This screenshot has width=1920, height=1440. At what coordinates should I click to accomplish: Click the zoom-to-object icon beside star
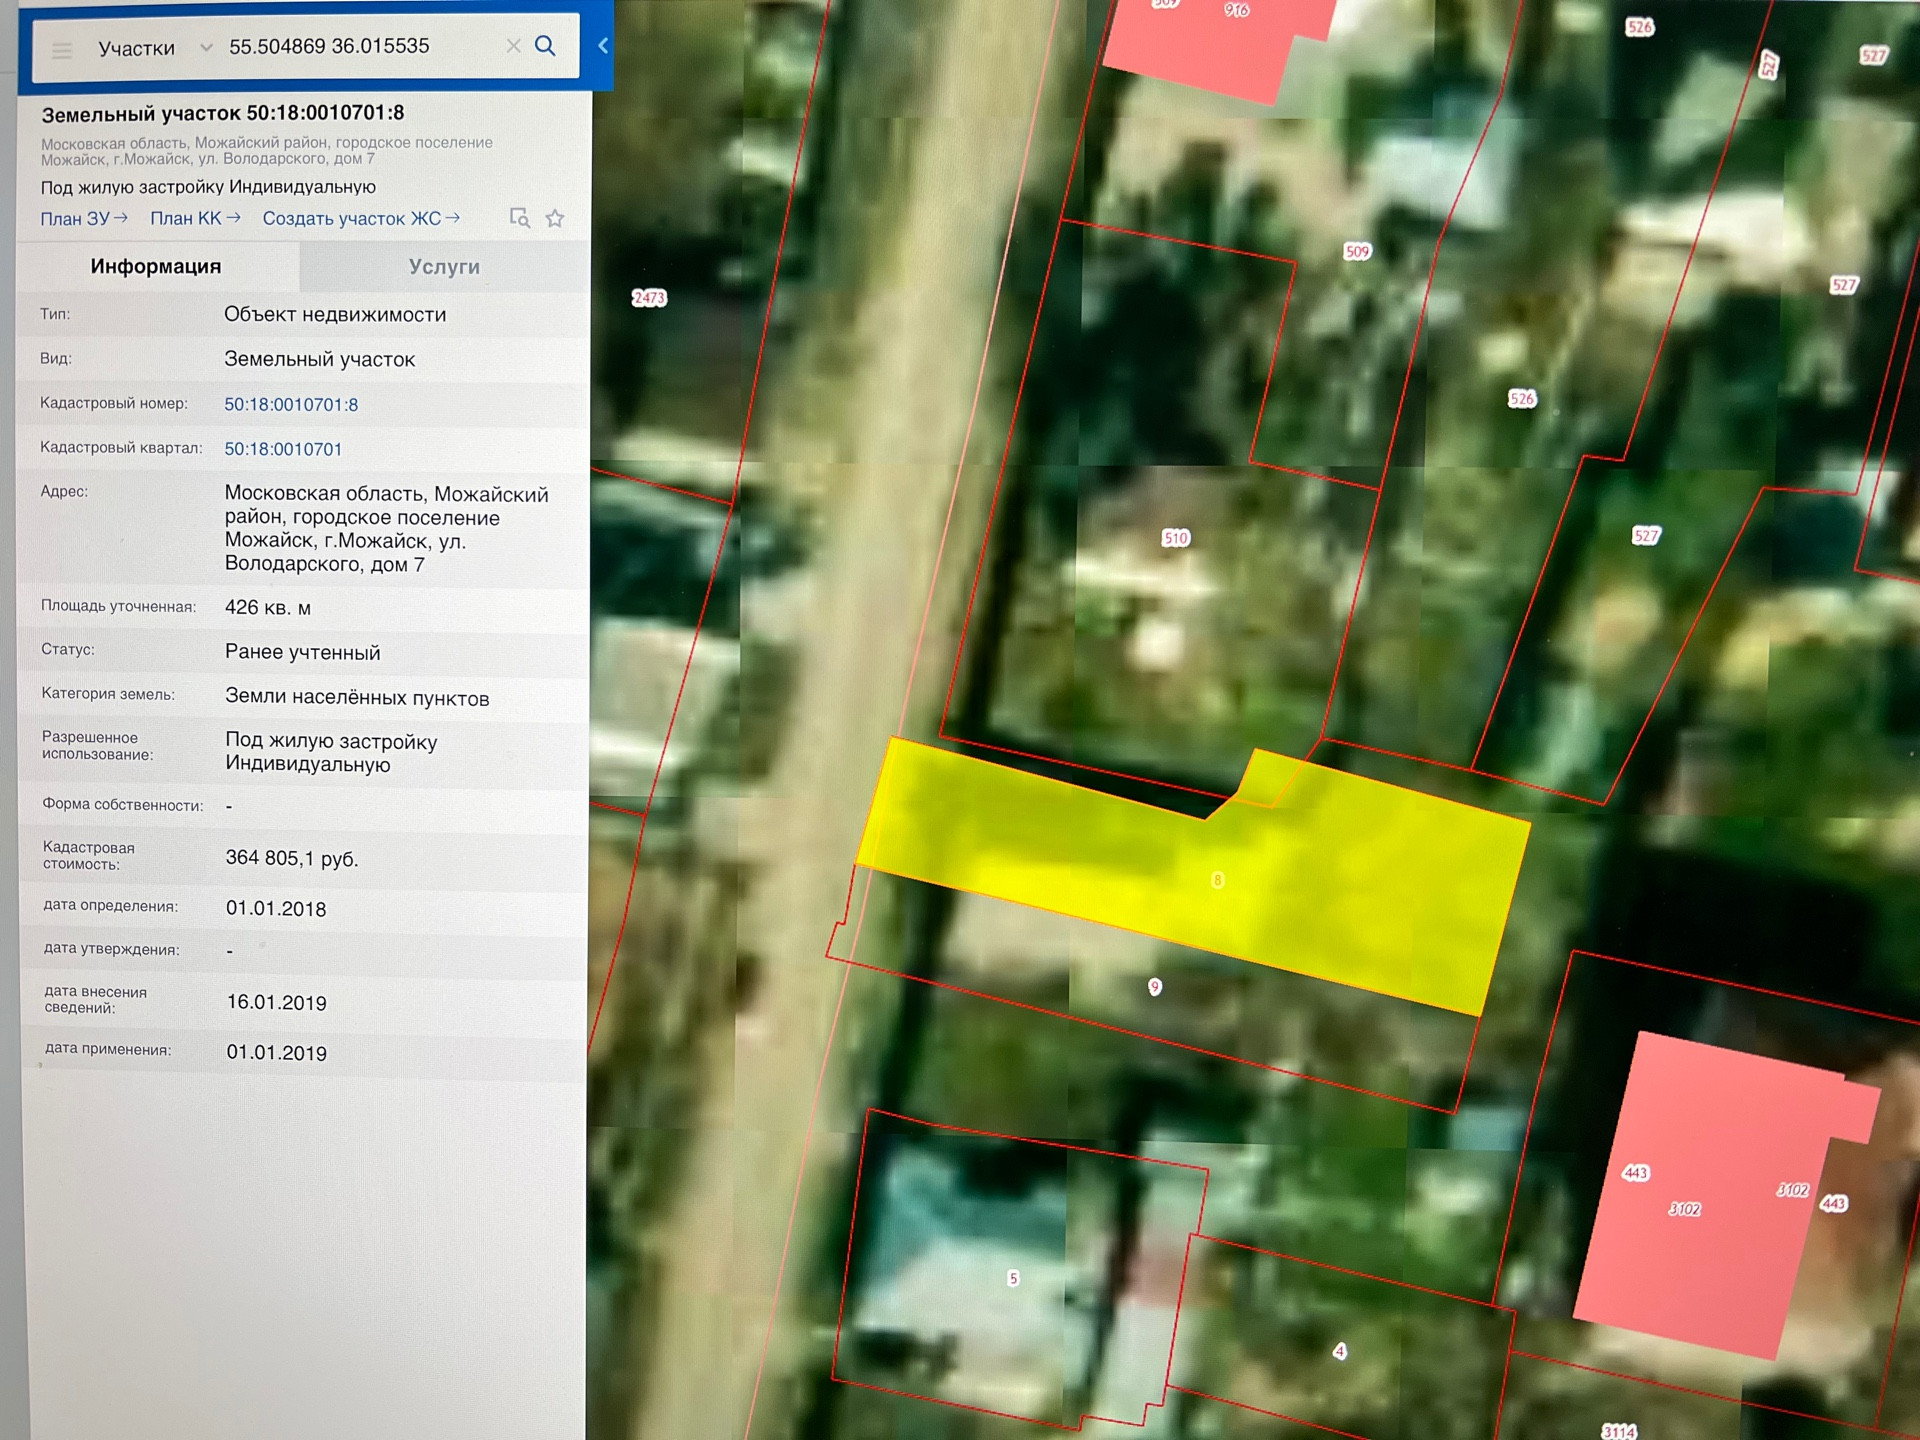519,218
